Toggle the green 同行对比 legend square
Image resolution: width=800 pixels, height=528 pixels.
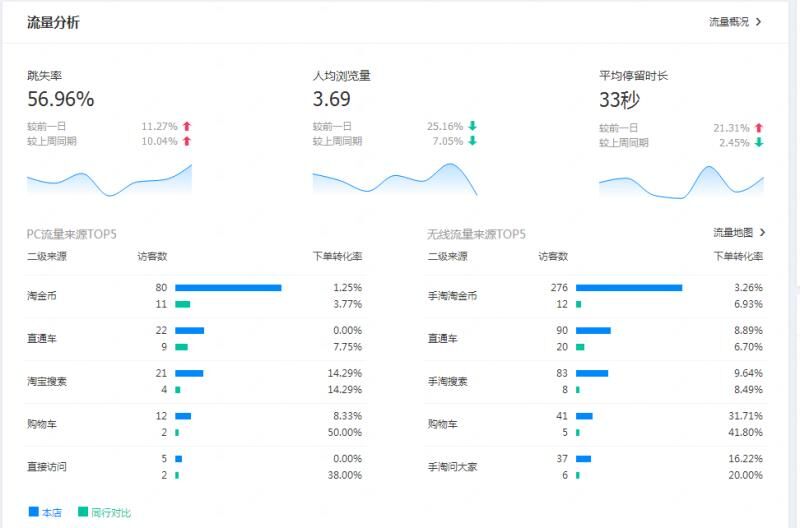click(83, 512)
